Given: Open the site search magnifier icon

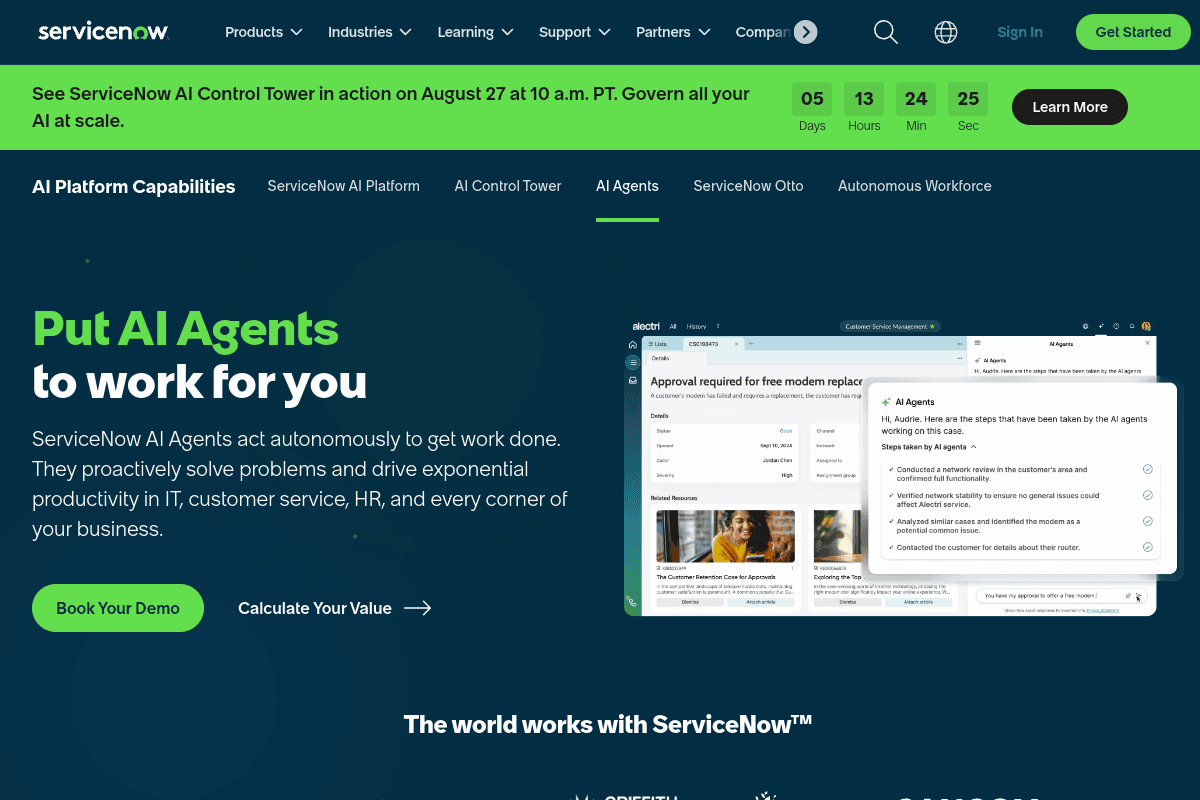Looking at the screenshot, I should pos(886,32).
